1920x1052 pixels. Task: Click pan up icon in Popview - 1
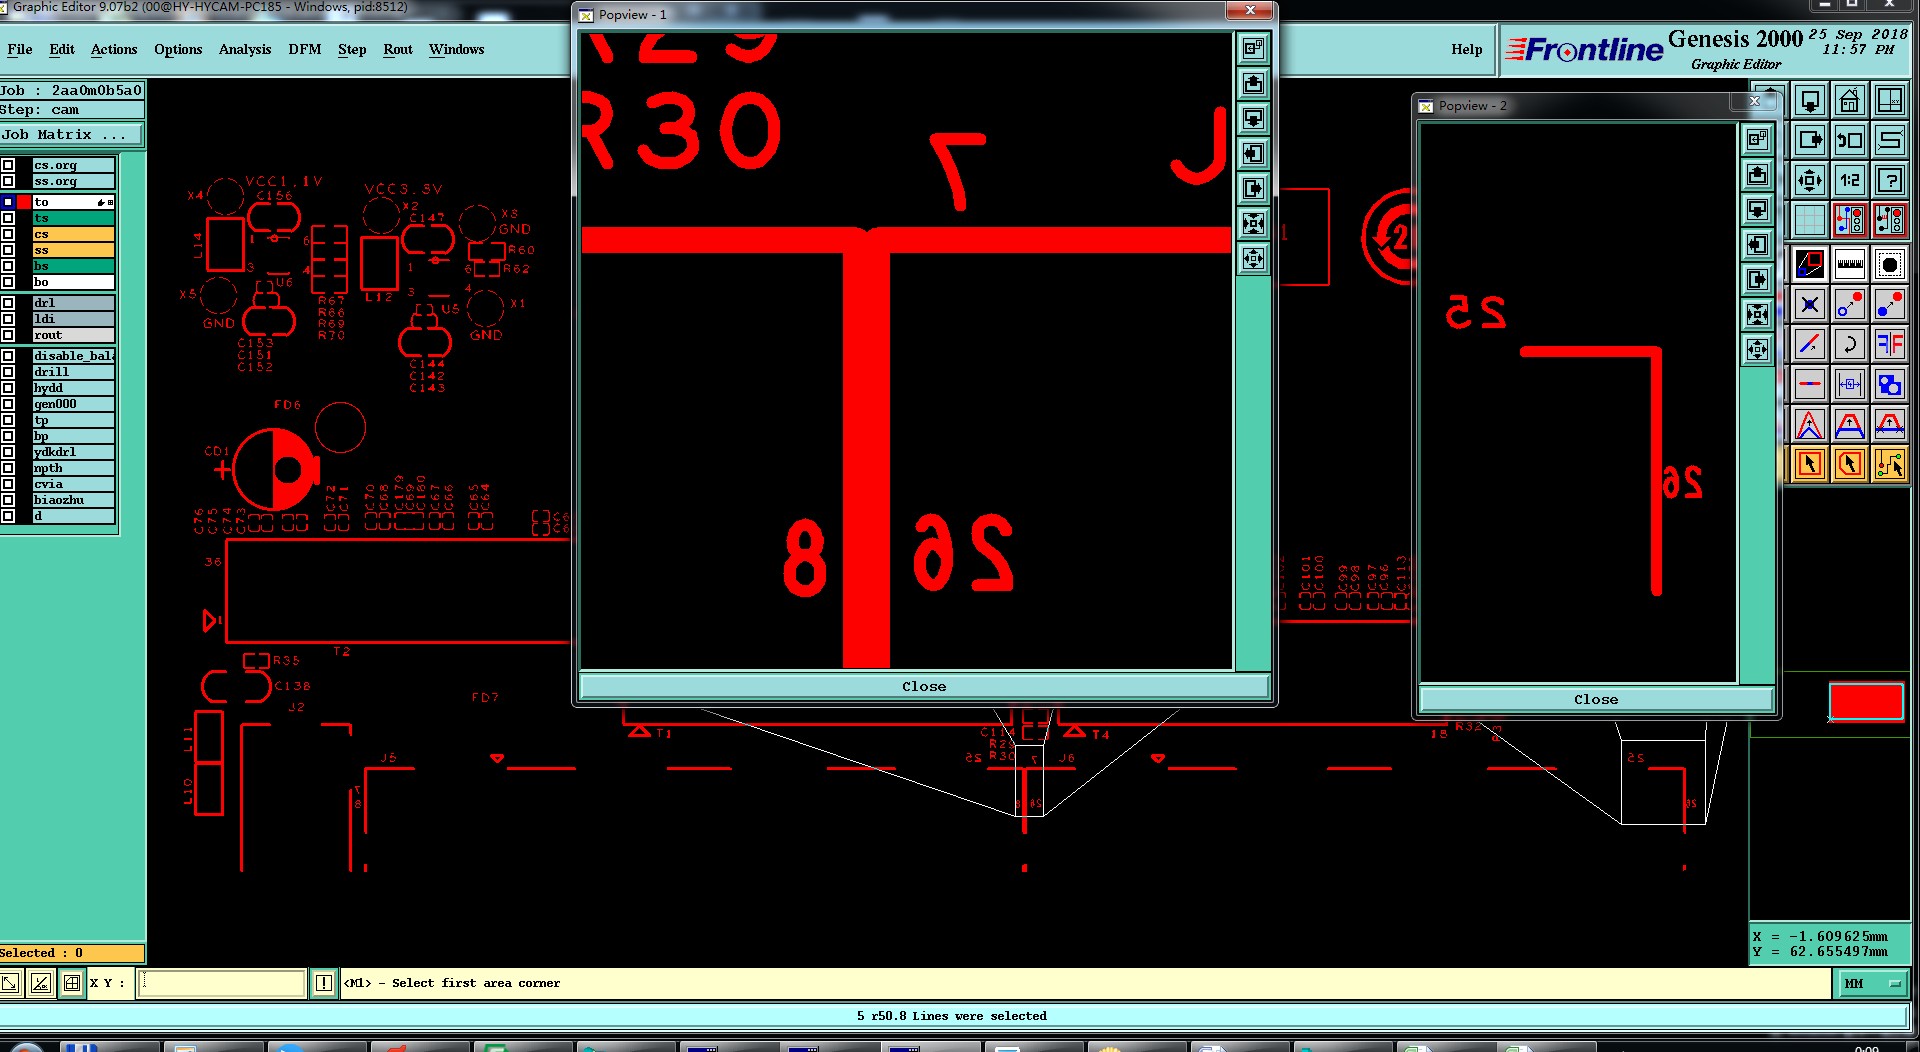coord(1253,84)
